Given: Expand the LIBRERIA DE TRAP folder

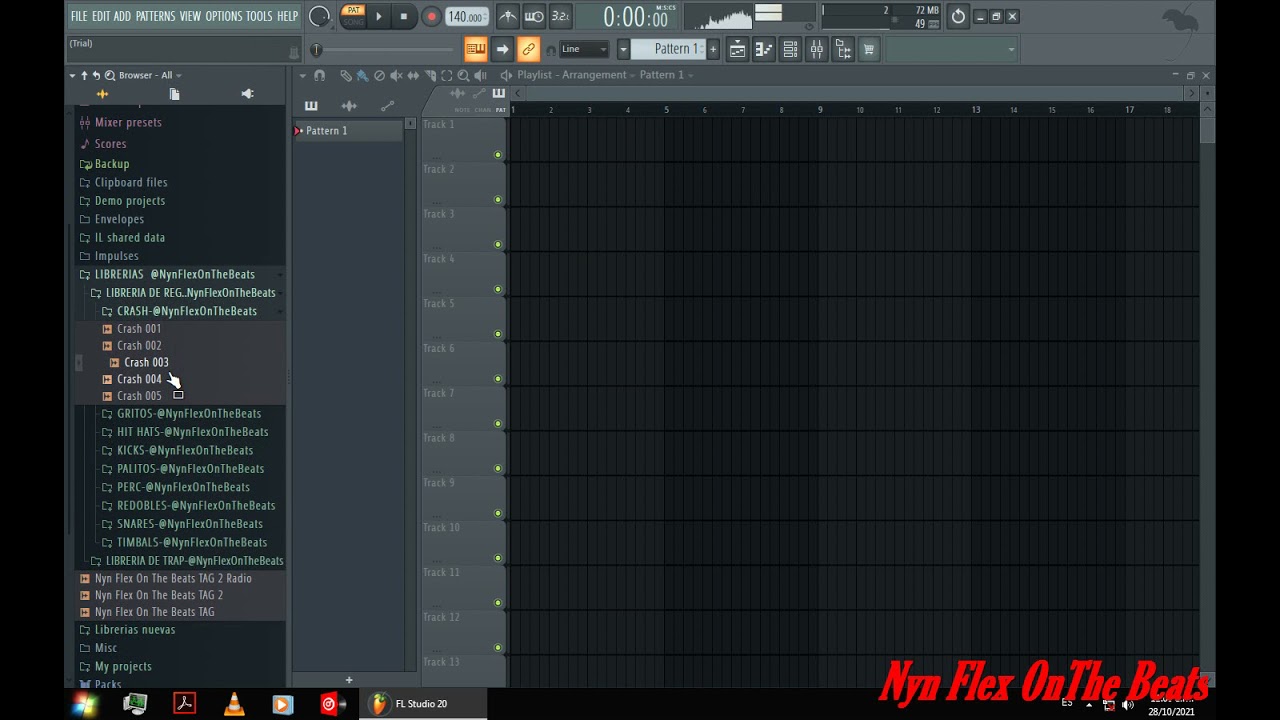Looking at the screenshot, I should [194, 561].
